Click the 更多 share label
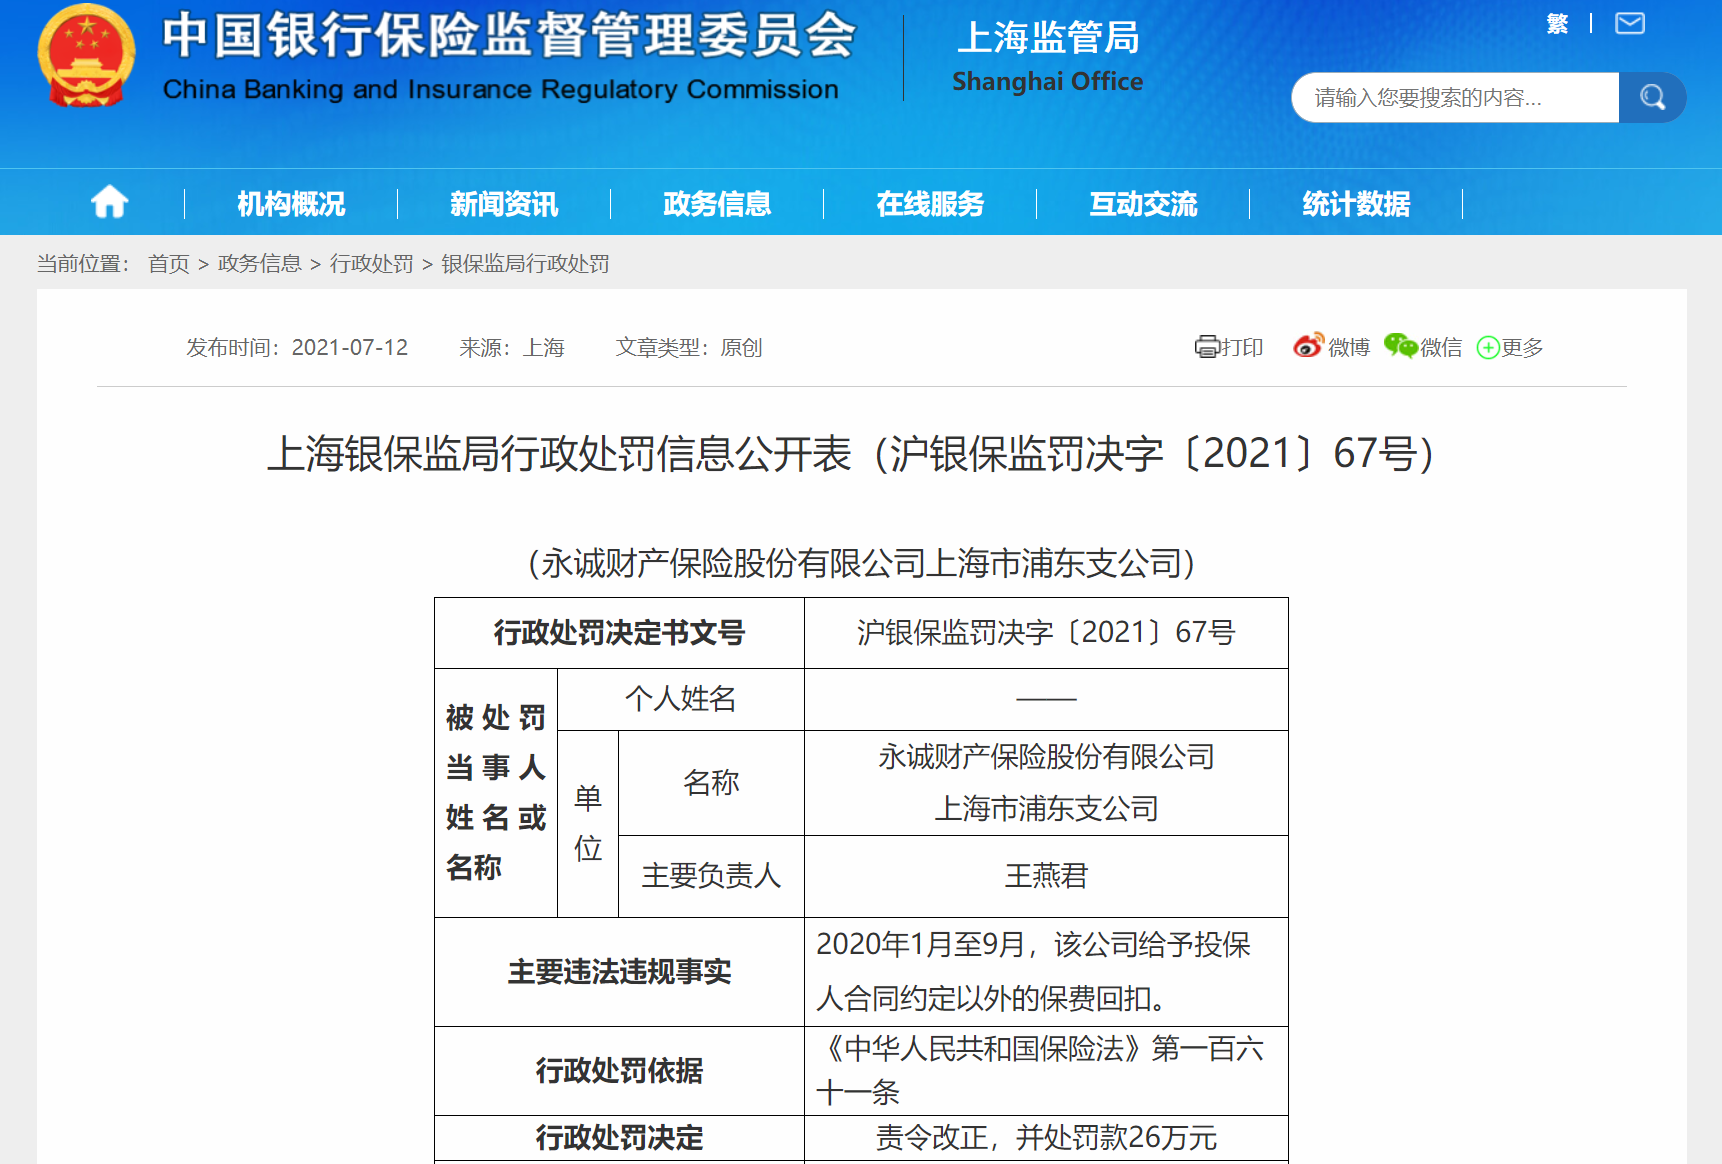The height and width of the screenshot is (1164, 1722). tap(1522, 347)
